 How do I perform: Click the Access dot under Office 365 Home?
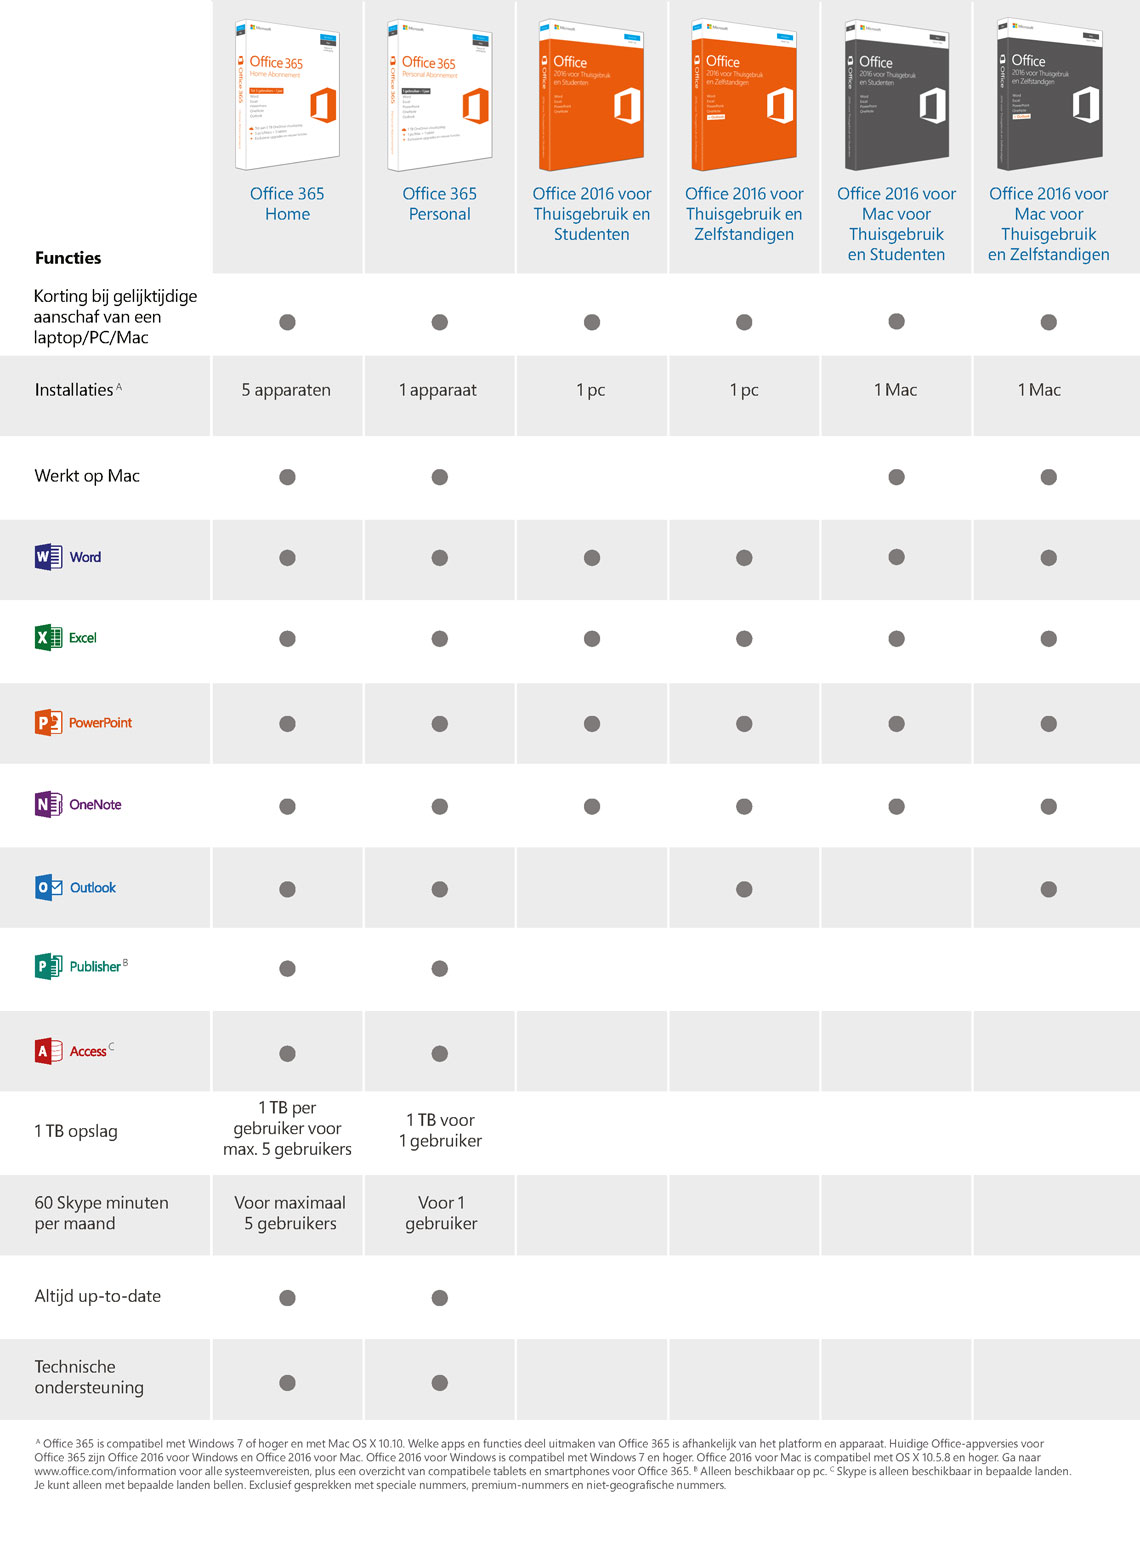pos(287,1053)
